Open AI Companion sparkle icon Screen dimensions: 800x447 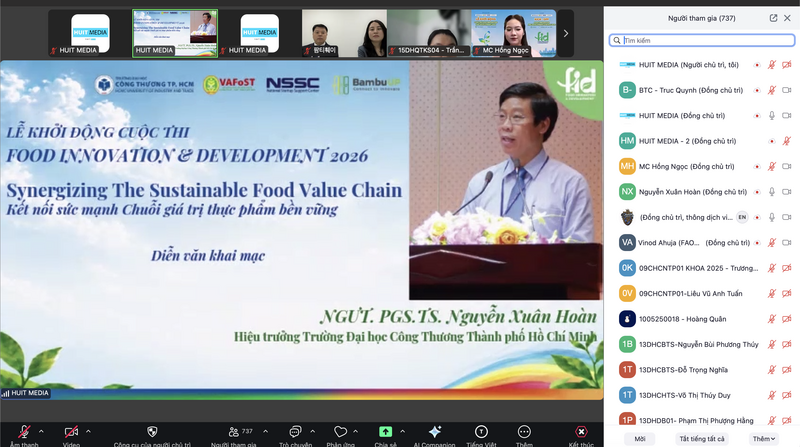(435, 432)
